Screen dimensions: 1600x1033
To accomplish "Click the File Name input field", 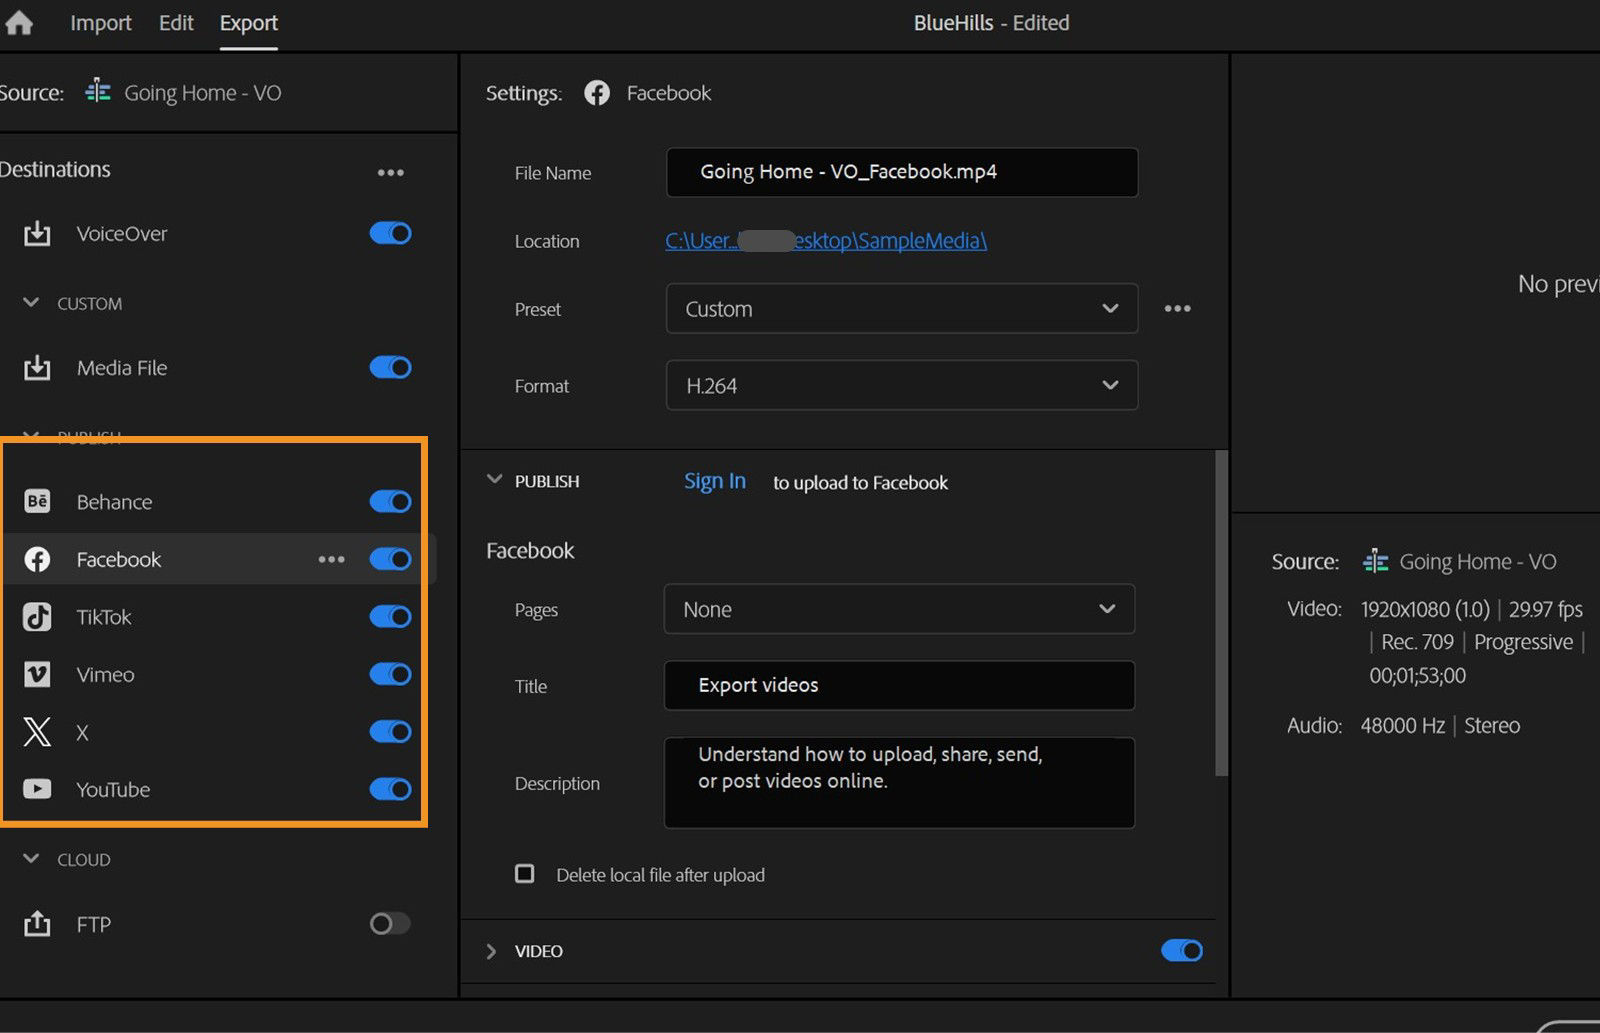I will coord(900,171).
